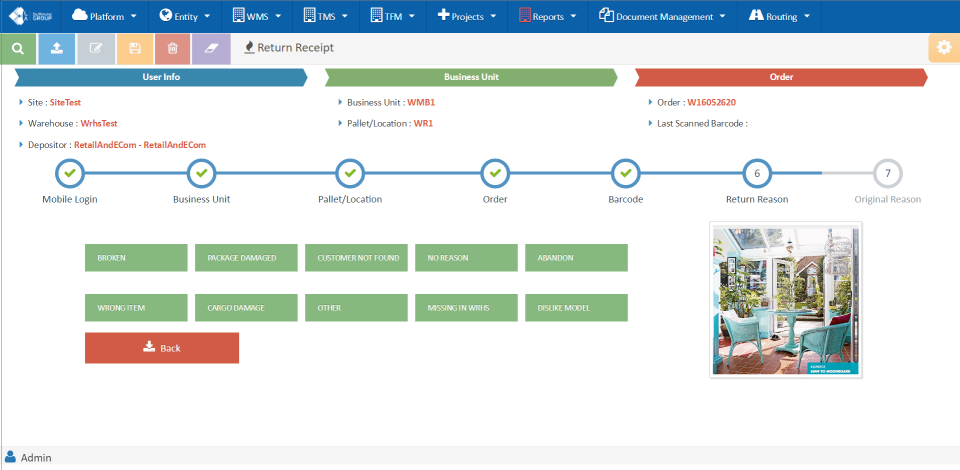Click the blue upload icon button
The width and height of the screenshot is (960, 470).
57,48
